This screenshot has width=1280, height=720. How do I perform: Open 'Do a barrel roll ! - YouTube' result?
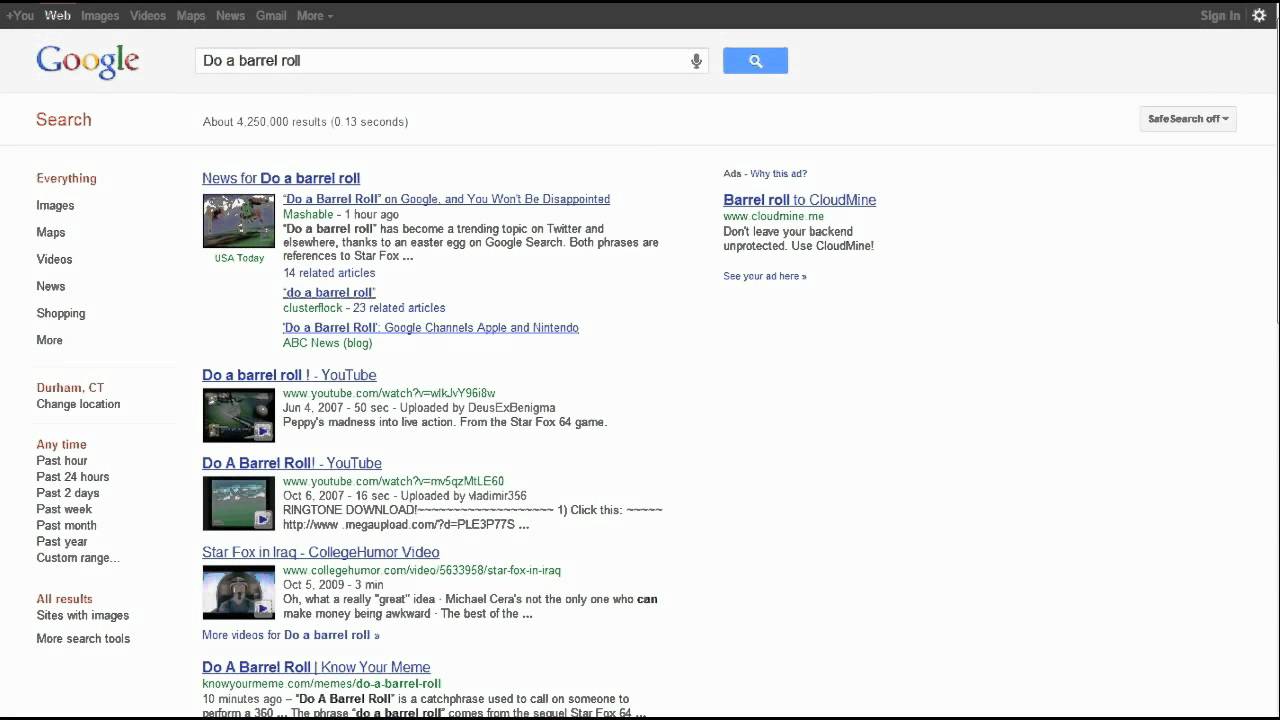(x=289, y=375)
